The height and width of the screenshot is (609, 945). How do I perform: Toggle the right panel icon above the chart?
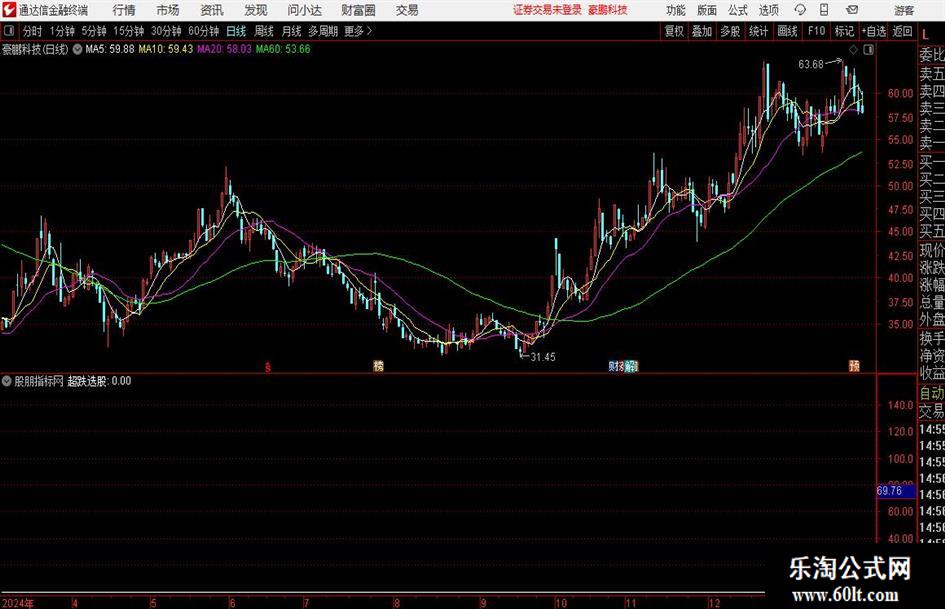pos(868,49)
